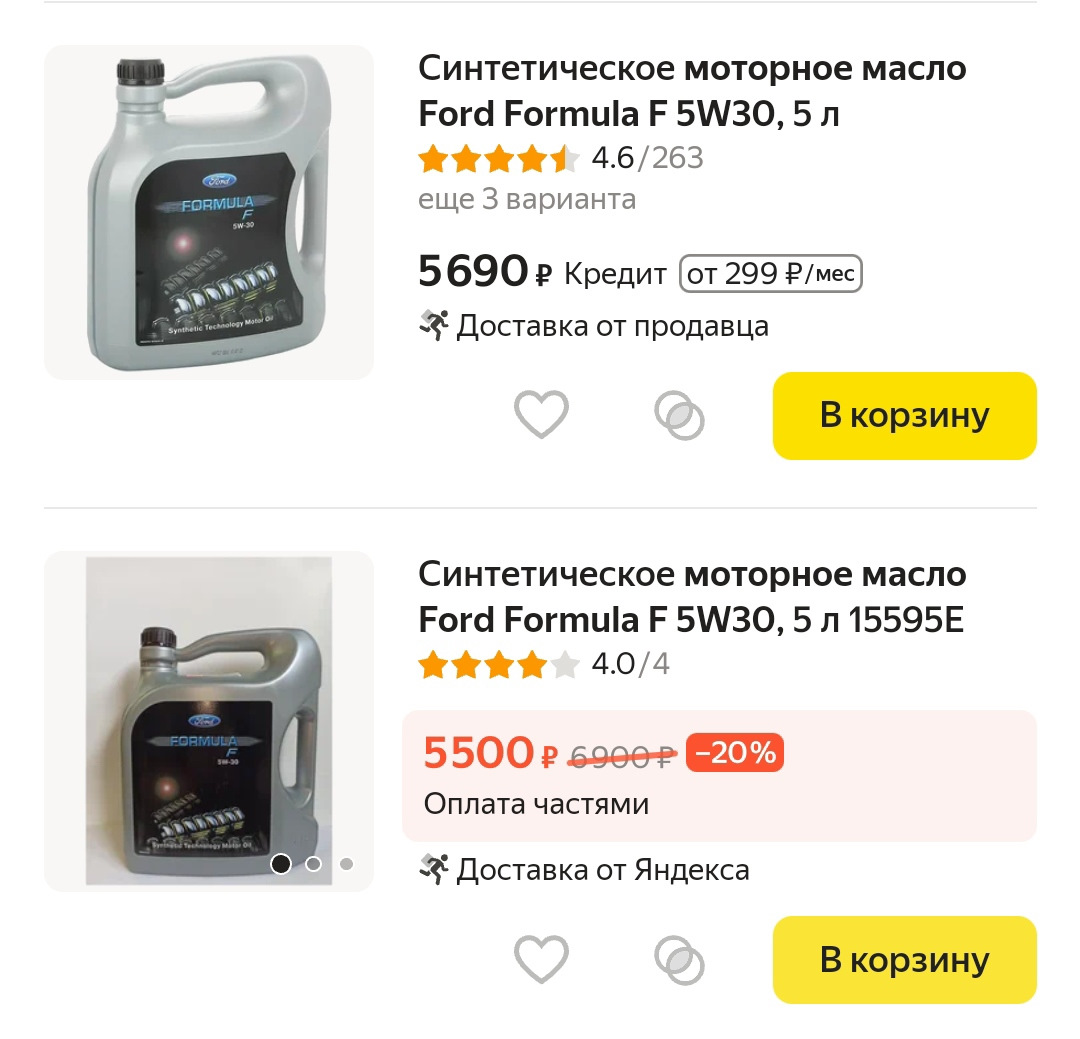The height and width of the screenshot is (1039, 1080).
Task: Show the second photo via carousel dot
Action: tap(314, 864)
